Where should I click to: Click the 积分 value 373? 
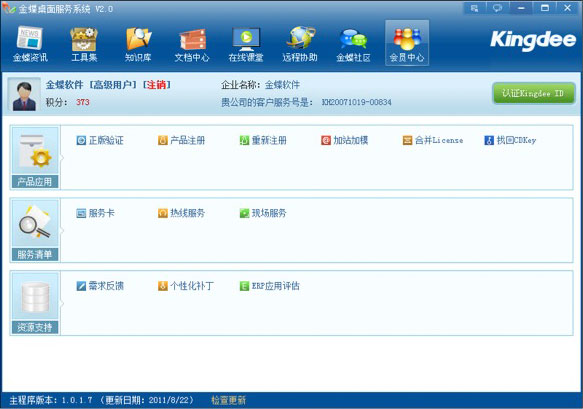[83, 102]
